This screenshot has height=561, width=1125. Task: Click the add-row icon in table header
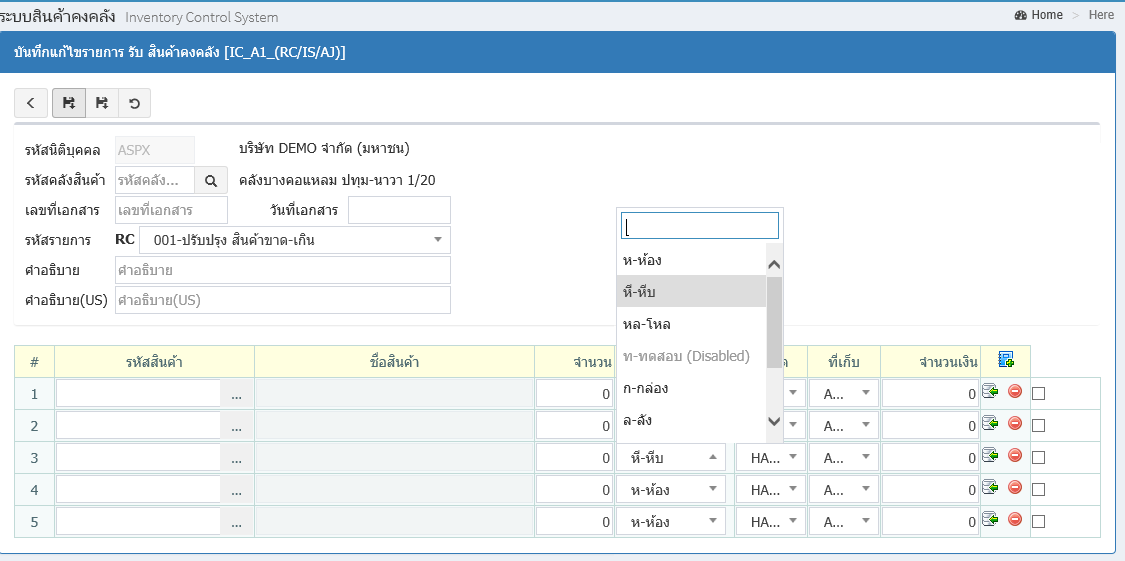click(x=1005, y=361)
